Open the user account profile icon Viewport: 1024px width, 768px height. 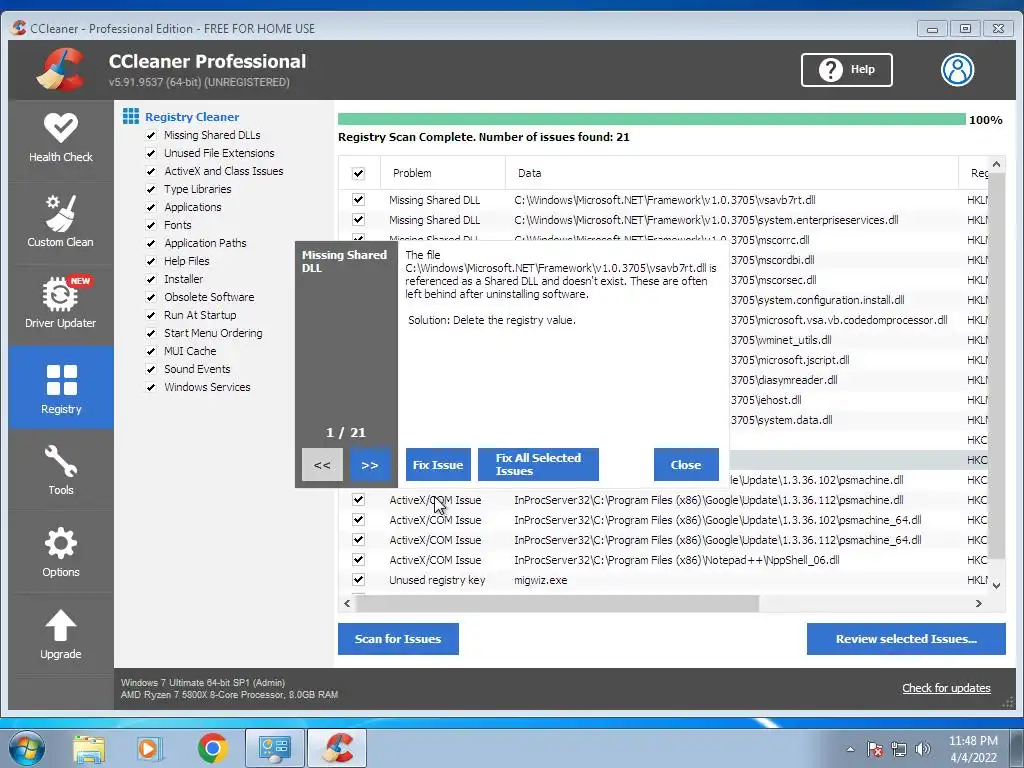click(x=957, y=69)
